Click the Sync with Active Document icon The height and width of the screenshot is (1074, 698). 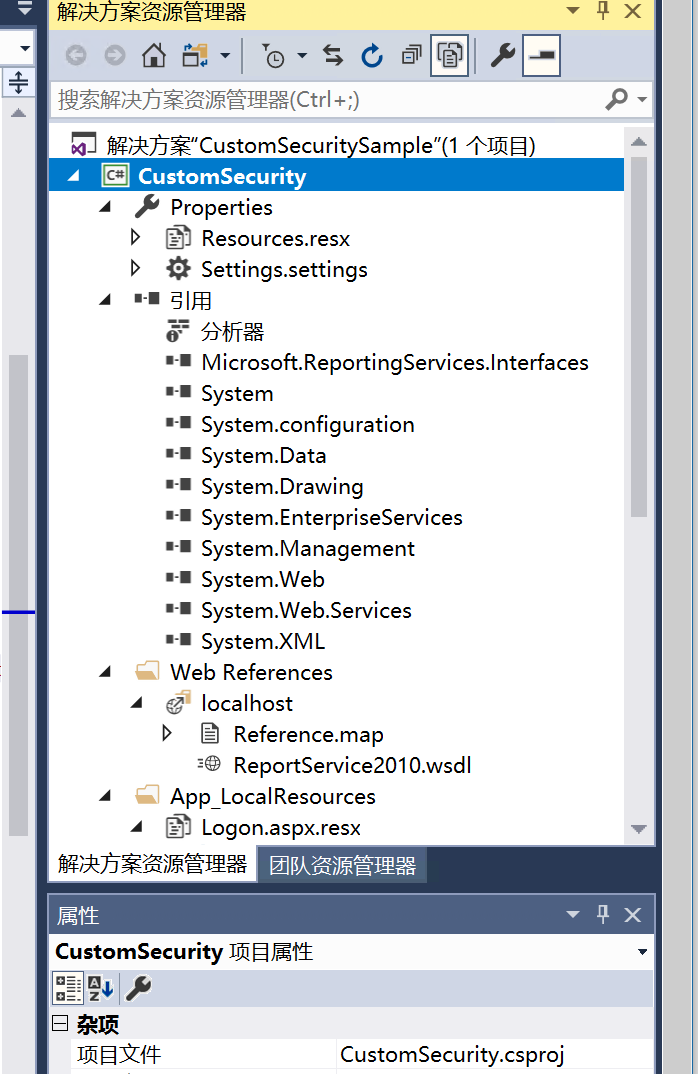(x=333, y=55)
